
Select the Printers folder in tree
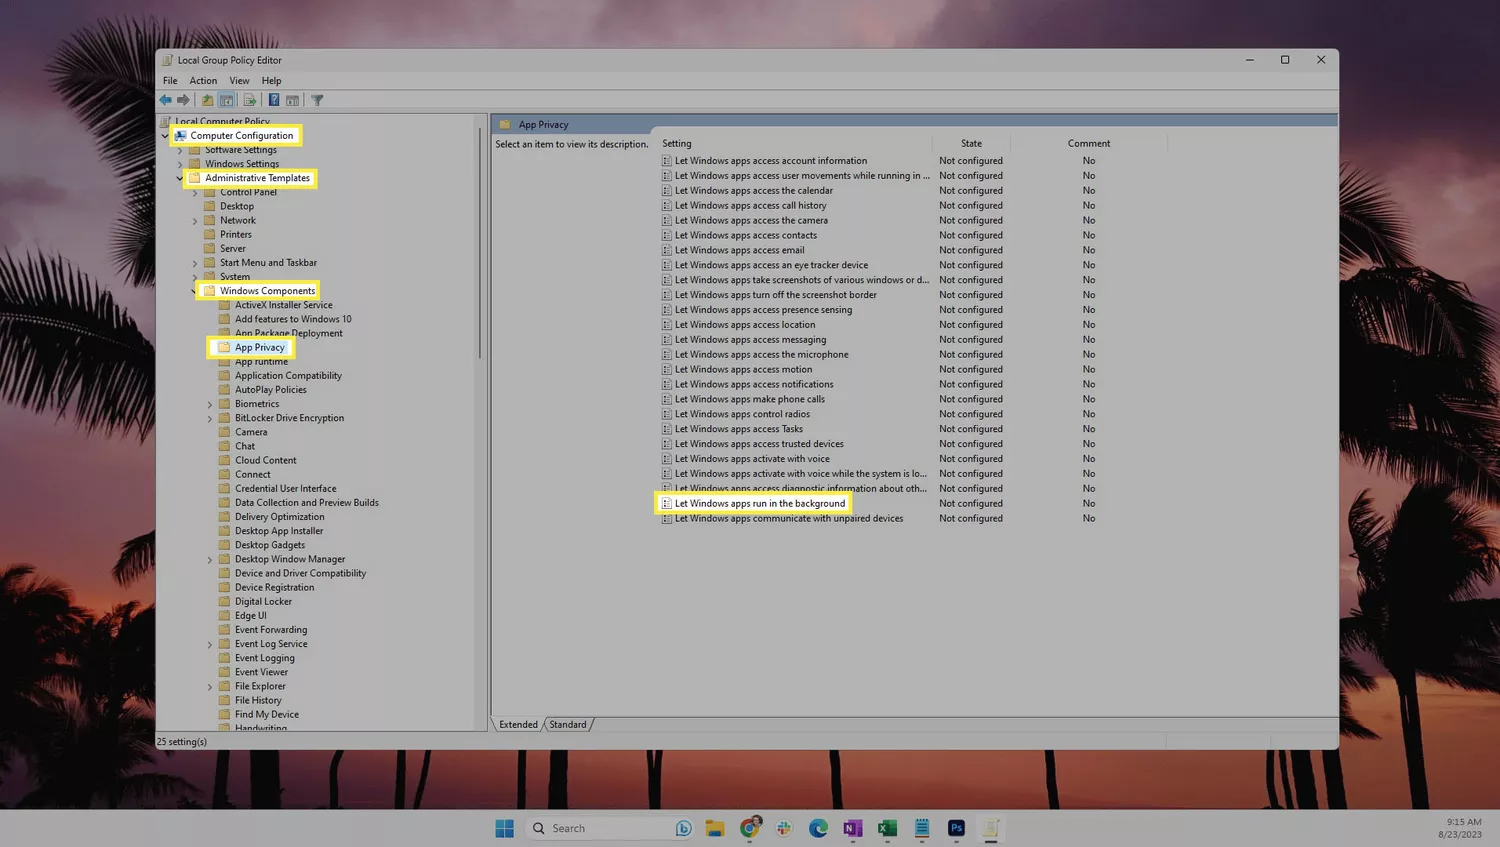click(x=236, y=235)
